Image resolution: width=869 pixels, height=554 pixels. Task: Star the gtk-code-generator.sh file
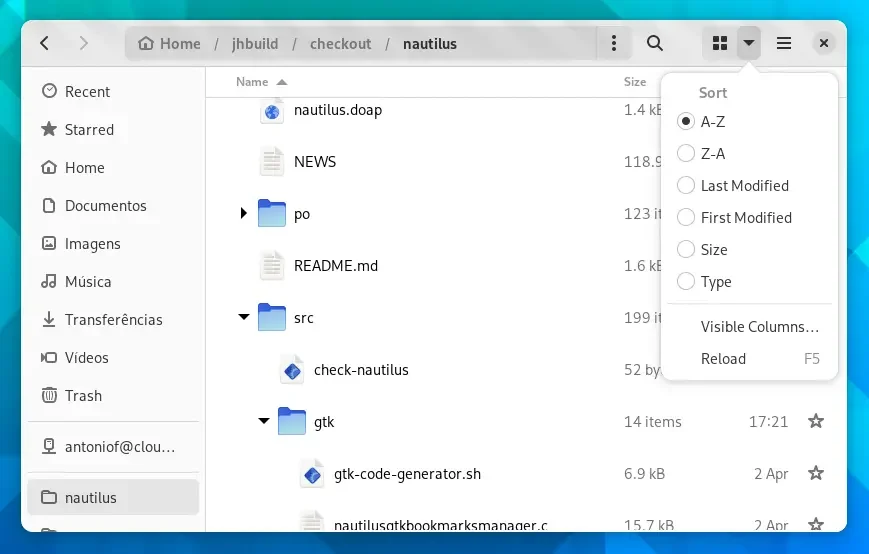click(x=815, y=473)
